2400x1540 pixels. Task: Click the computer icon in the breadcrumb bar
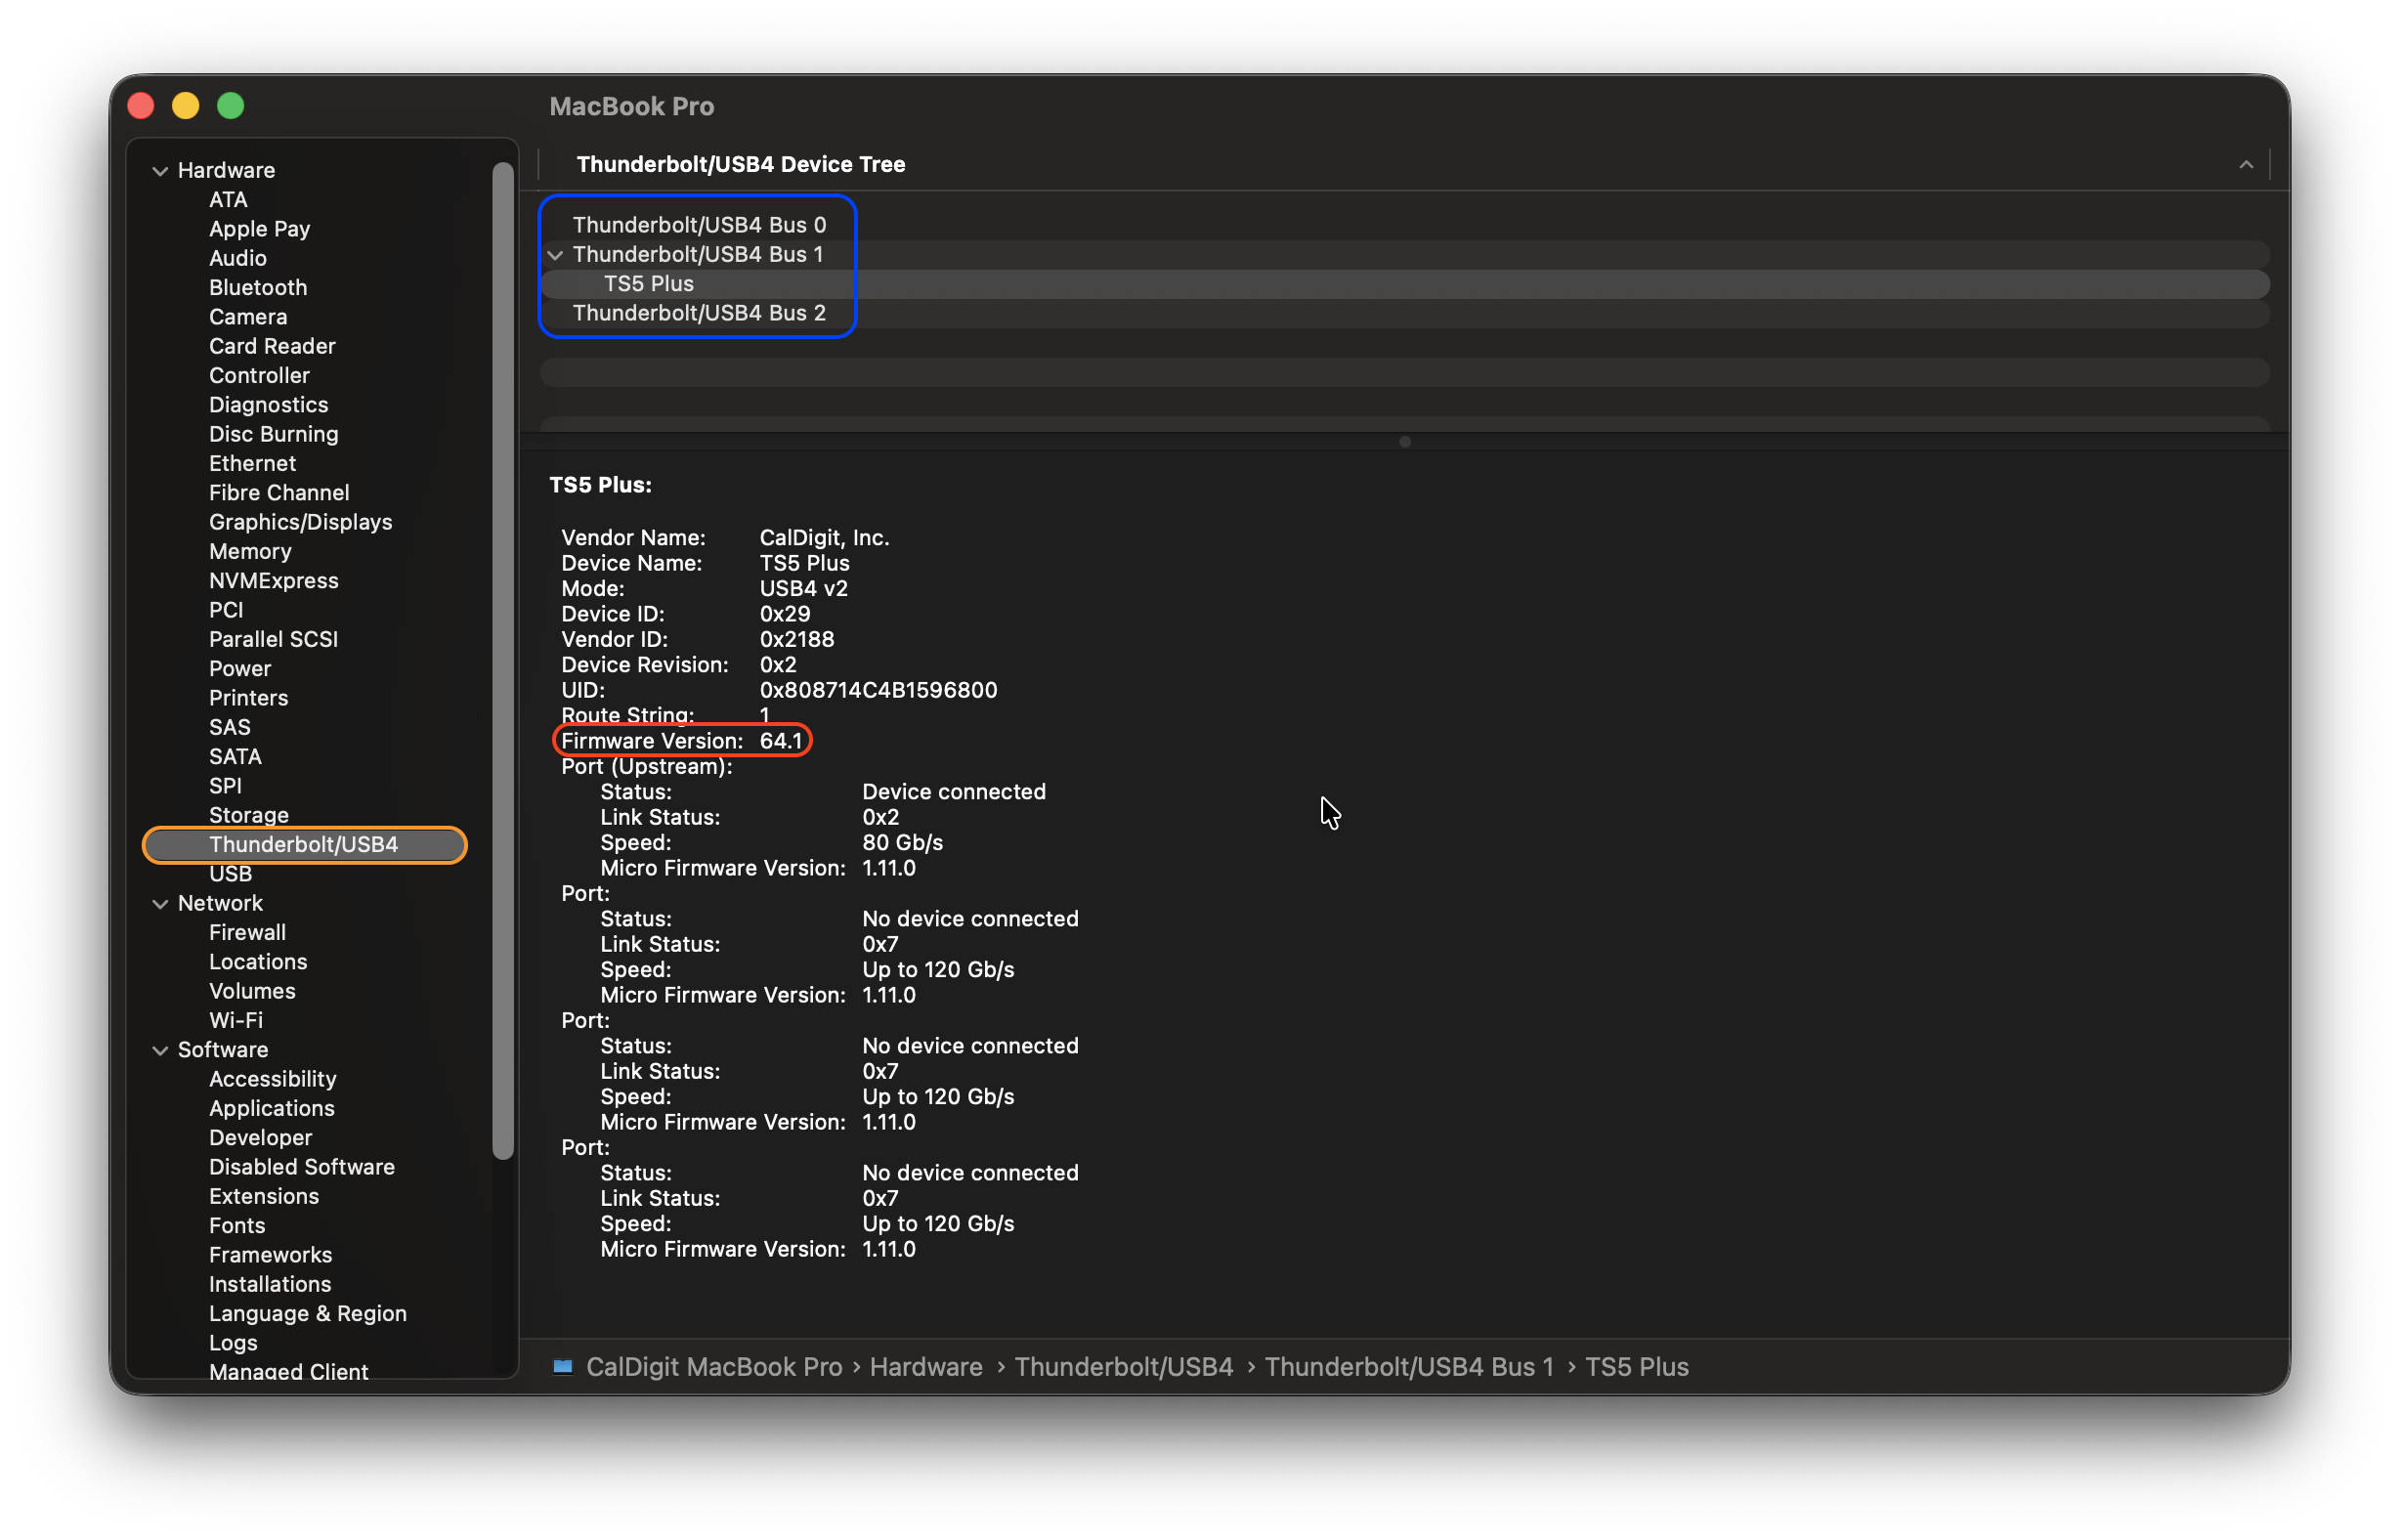[x=564, y=1367]
